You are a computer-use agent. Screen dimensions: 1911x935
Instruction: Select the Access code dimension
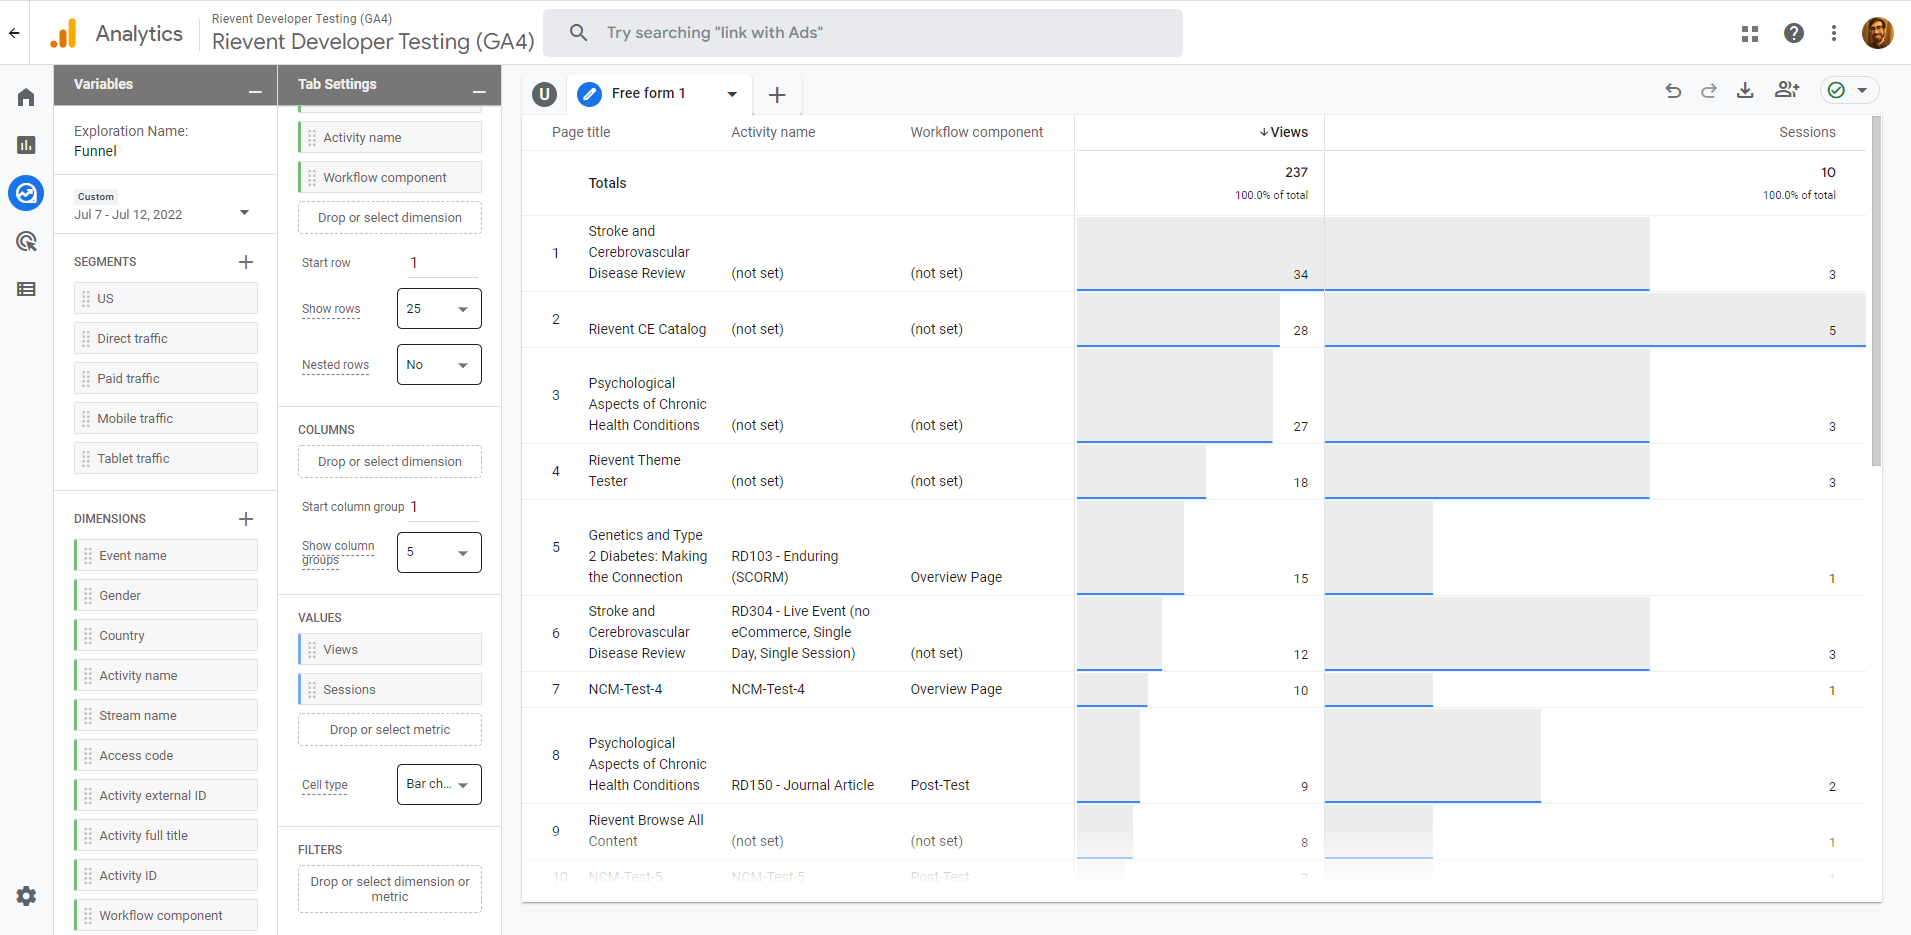point(166,755)
